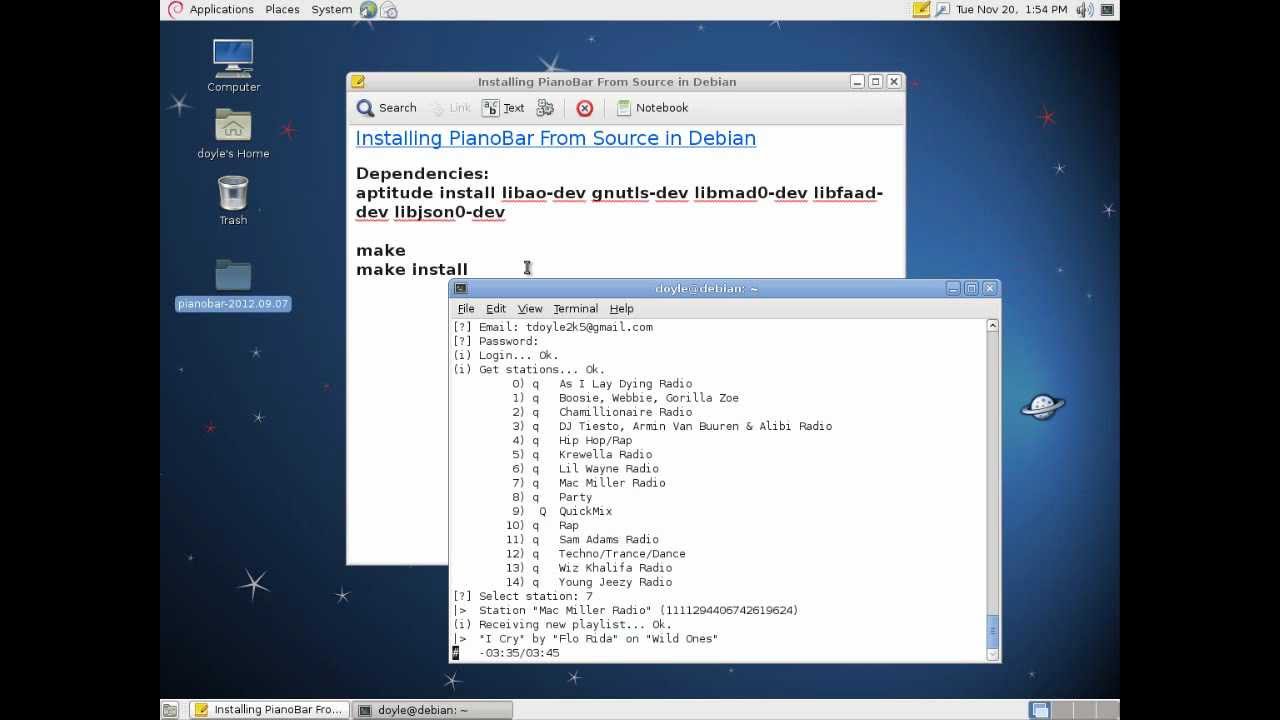Open the terminal Help menu
Viewport: 1280px width, 720px height.
click(622, 309)
